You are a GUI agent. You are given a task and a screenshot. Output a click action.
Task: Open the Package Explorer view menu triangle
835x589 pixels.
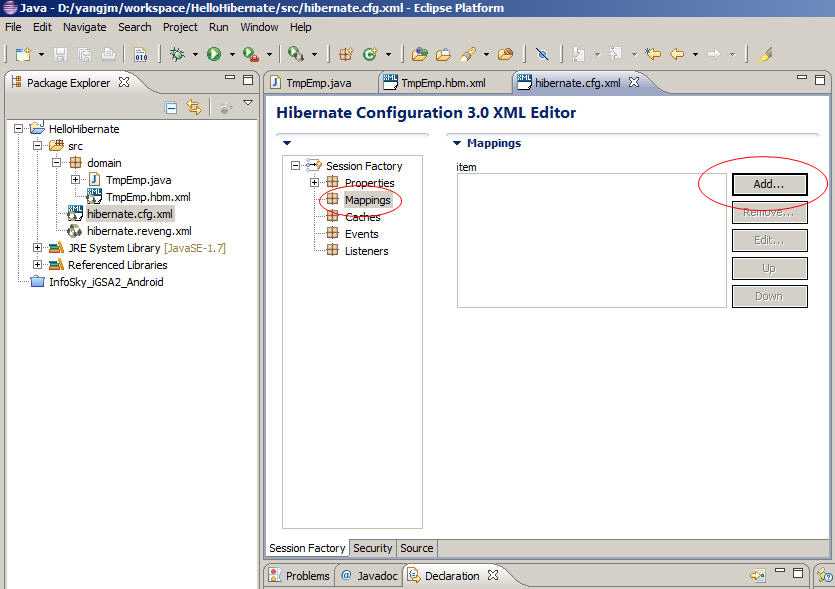[248, 102]
